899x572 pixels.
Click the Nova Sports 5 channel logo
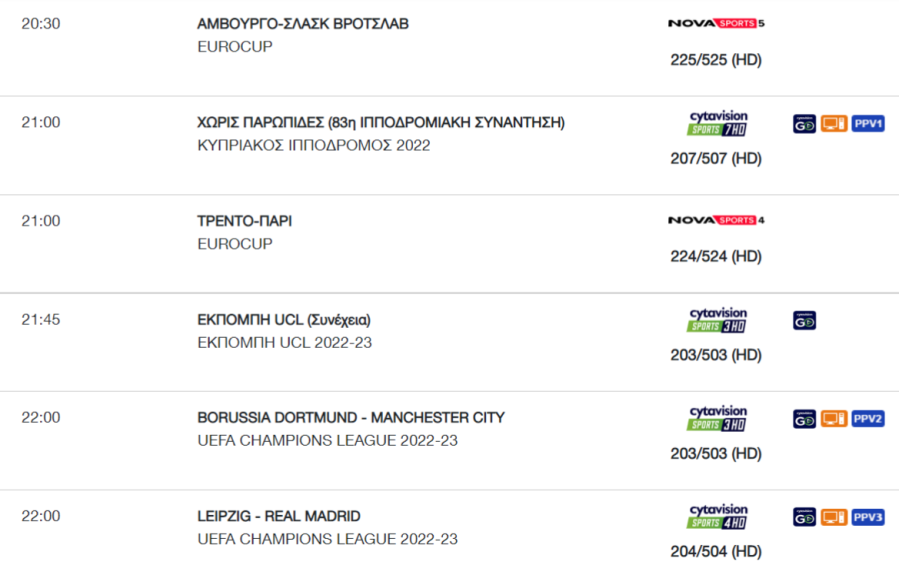(716, 23)
